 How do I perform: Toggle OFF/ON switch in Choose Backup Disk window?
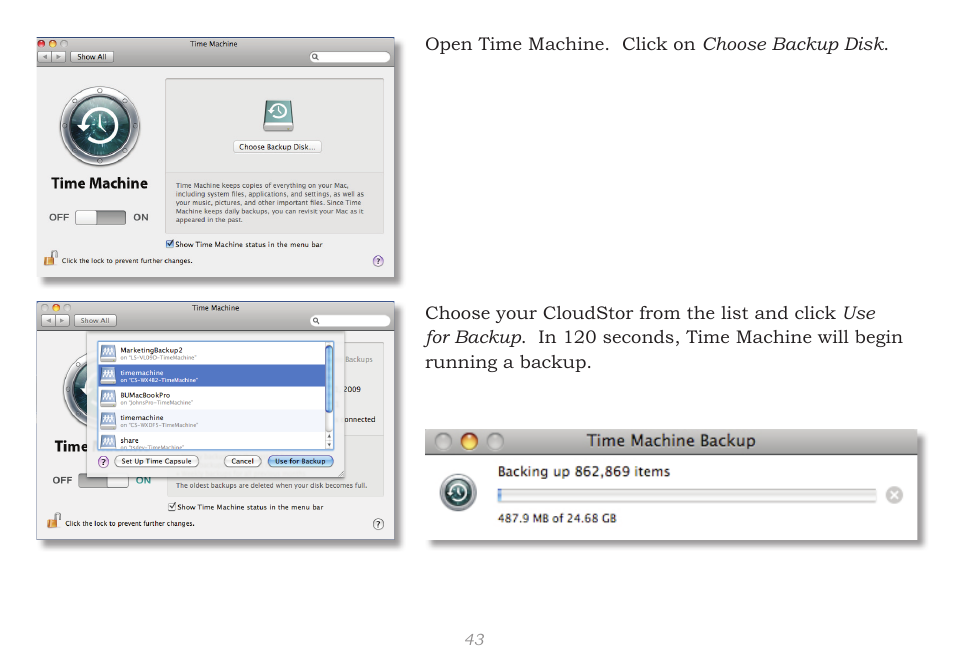[100, 217]
